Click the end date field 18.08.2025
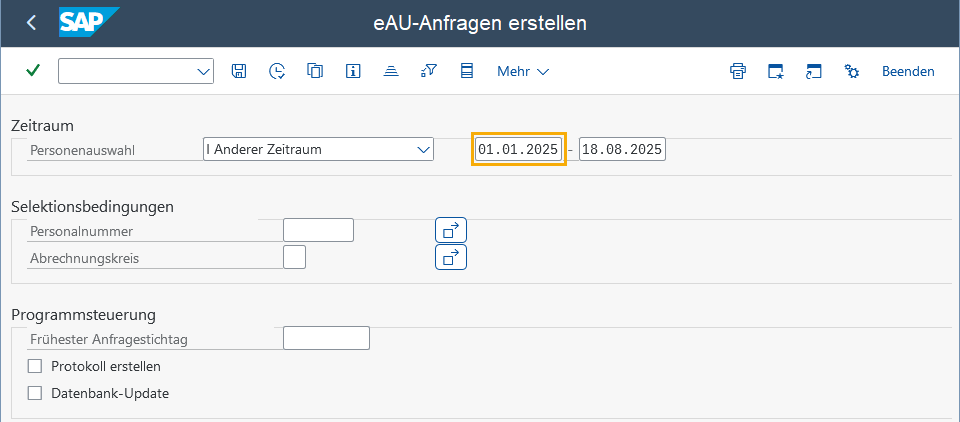The image size is (960, 422). pos(622,149)
